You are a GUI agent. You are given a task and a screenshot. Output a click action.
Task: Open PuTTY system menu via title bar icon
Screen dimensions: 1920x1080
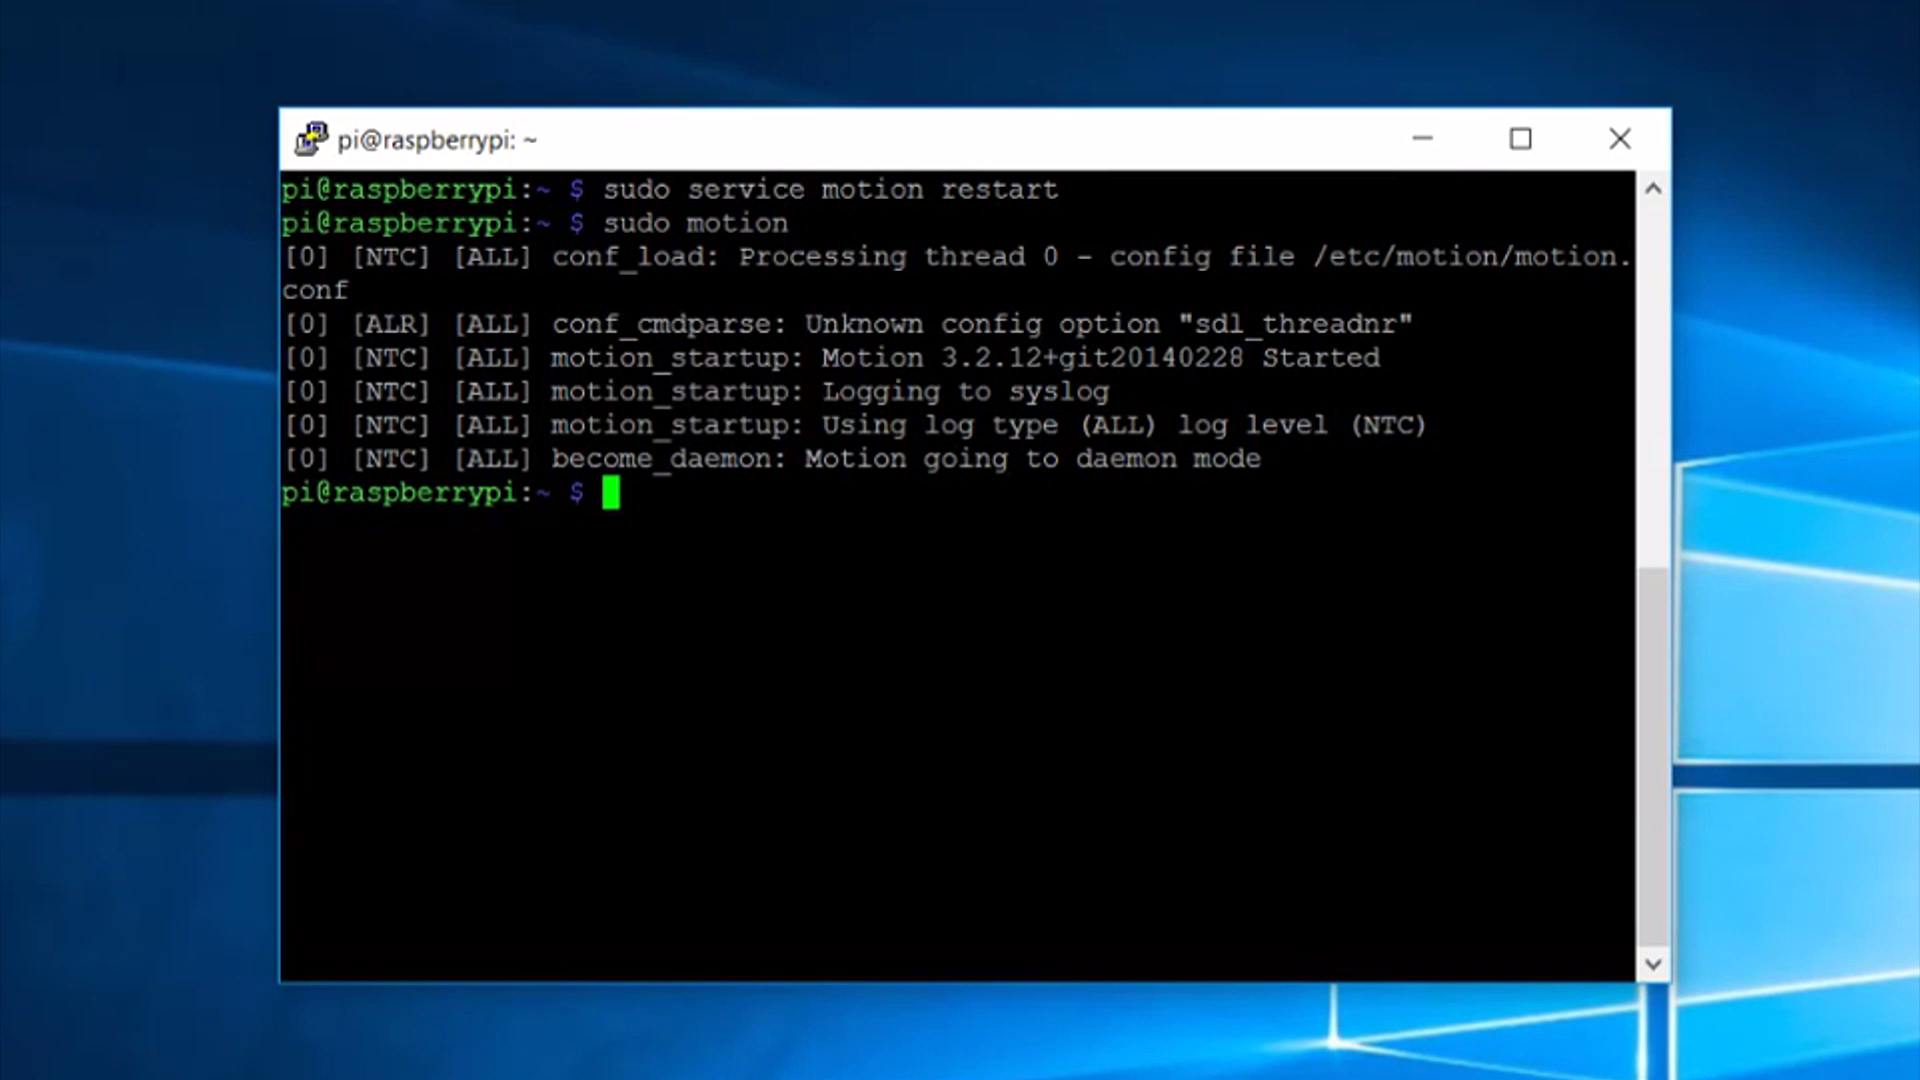pyautogui.click(x=310, y=139)
